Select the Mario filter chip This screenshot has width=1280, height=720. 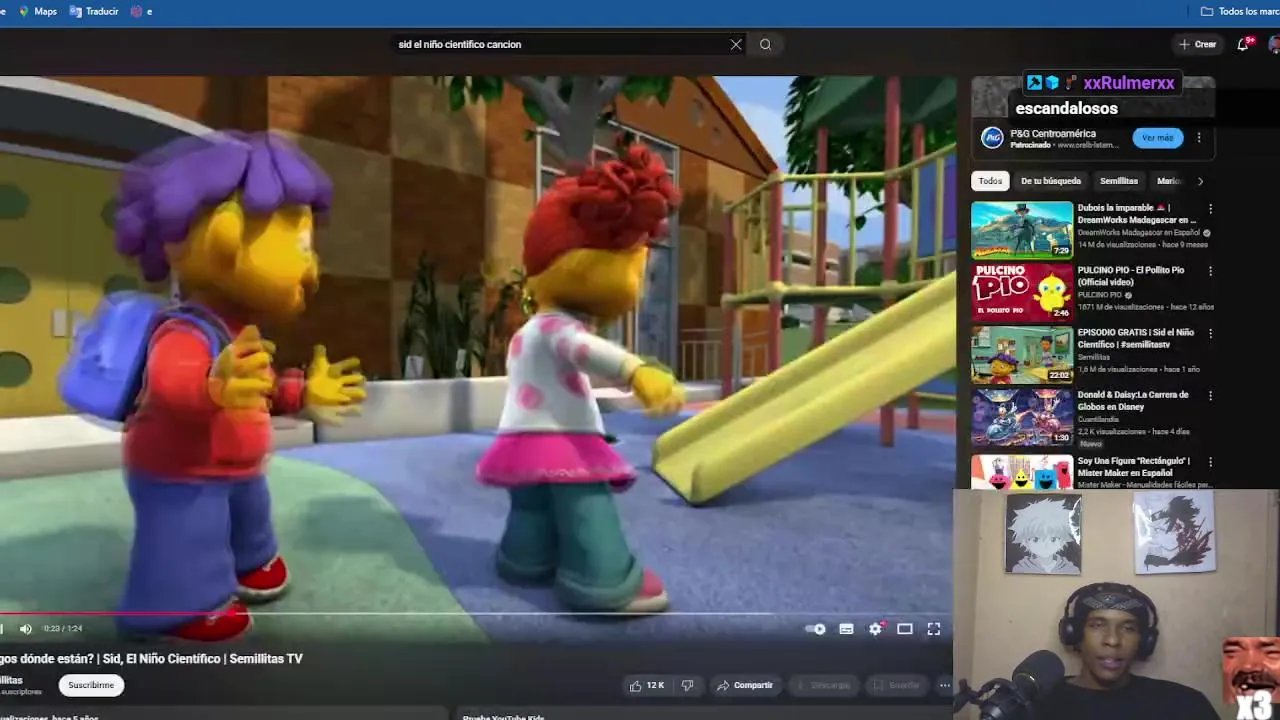point(1168,181)
